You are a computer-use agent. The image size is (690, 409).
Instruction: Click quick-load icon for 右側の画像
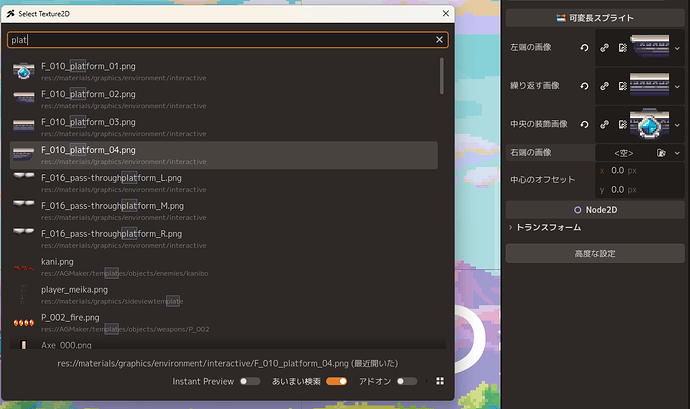pos(661,153)
